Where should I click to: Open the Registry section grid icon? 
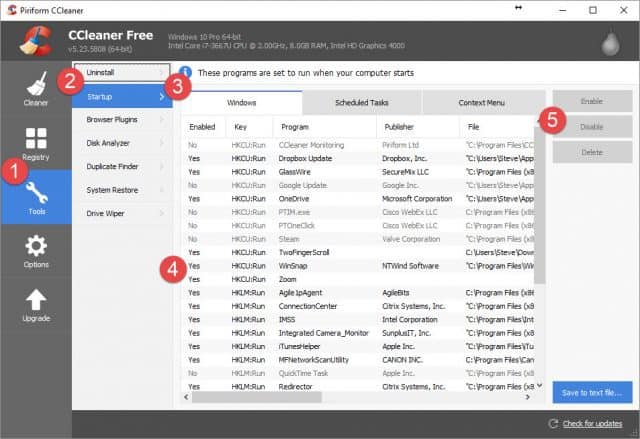tap(36, 138)
